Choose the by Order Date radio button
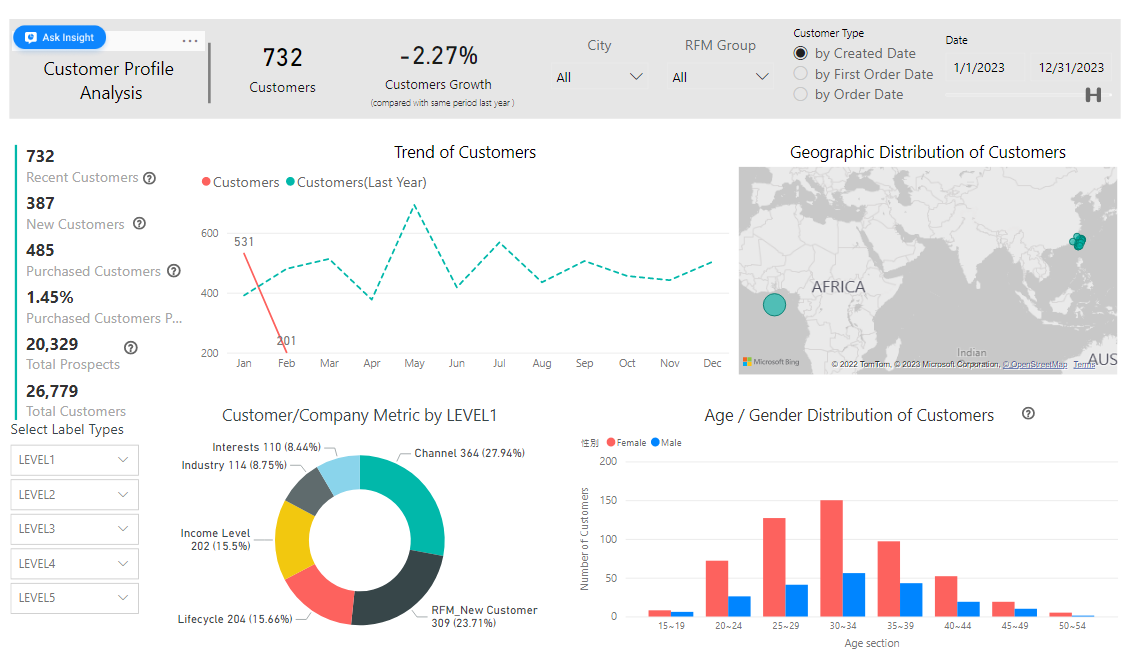1132x669 pixels. click(800, 94)
